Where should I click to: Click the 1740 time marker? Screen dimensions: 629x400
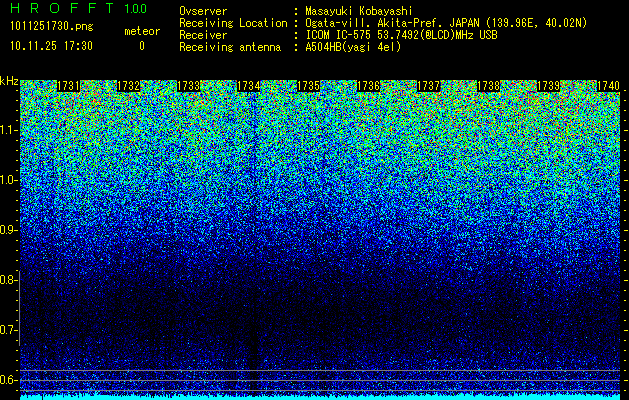[609, 86]
